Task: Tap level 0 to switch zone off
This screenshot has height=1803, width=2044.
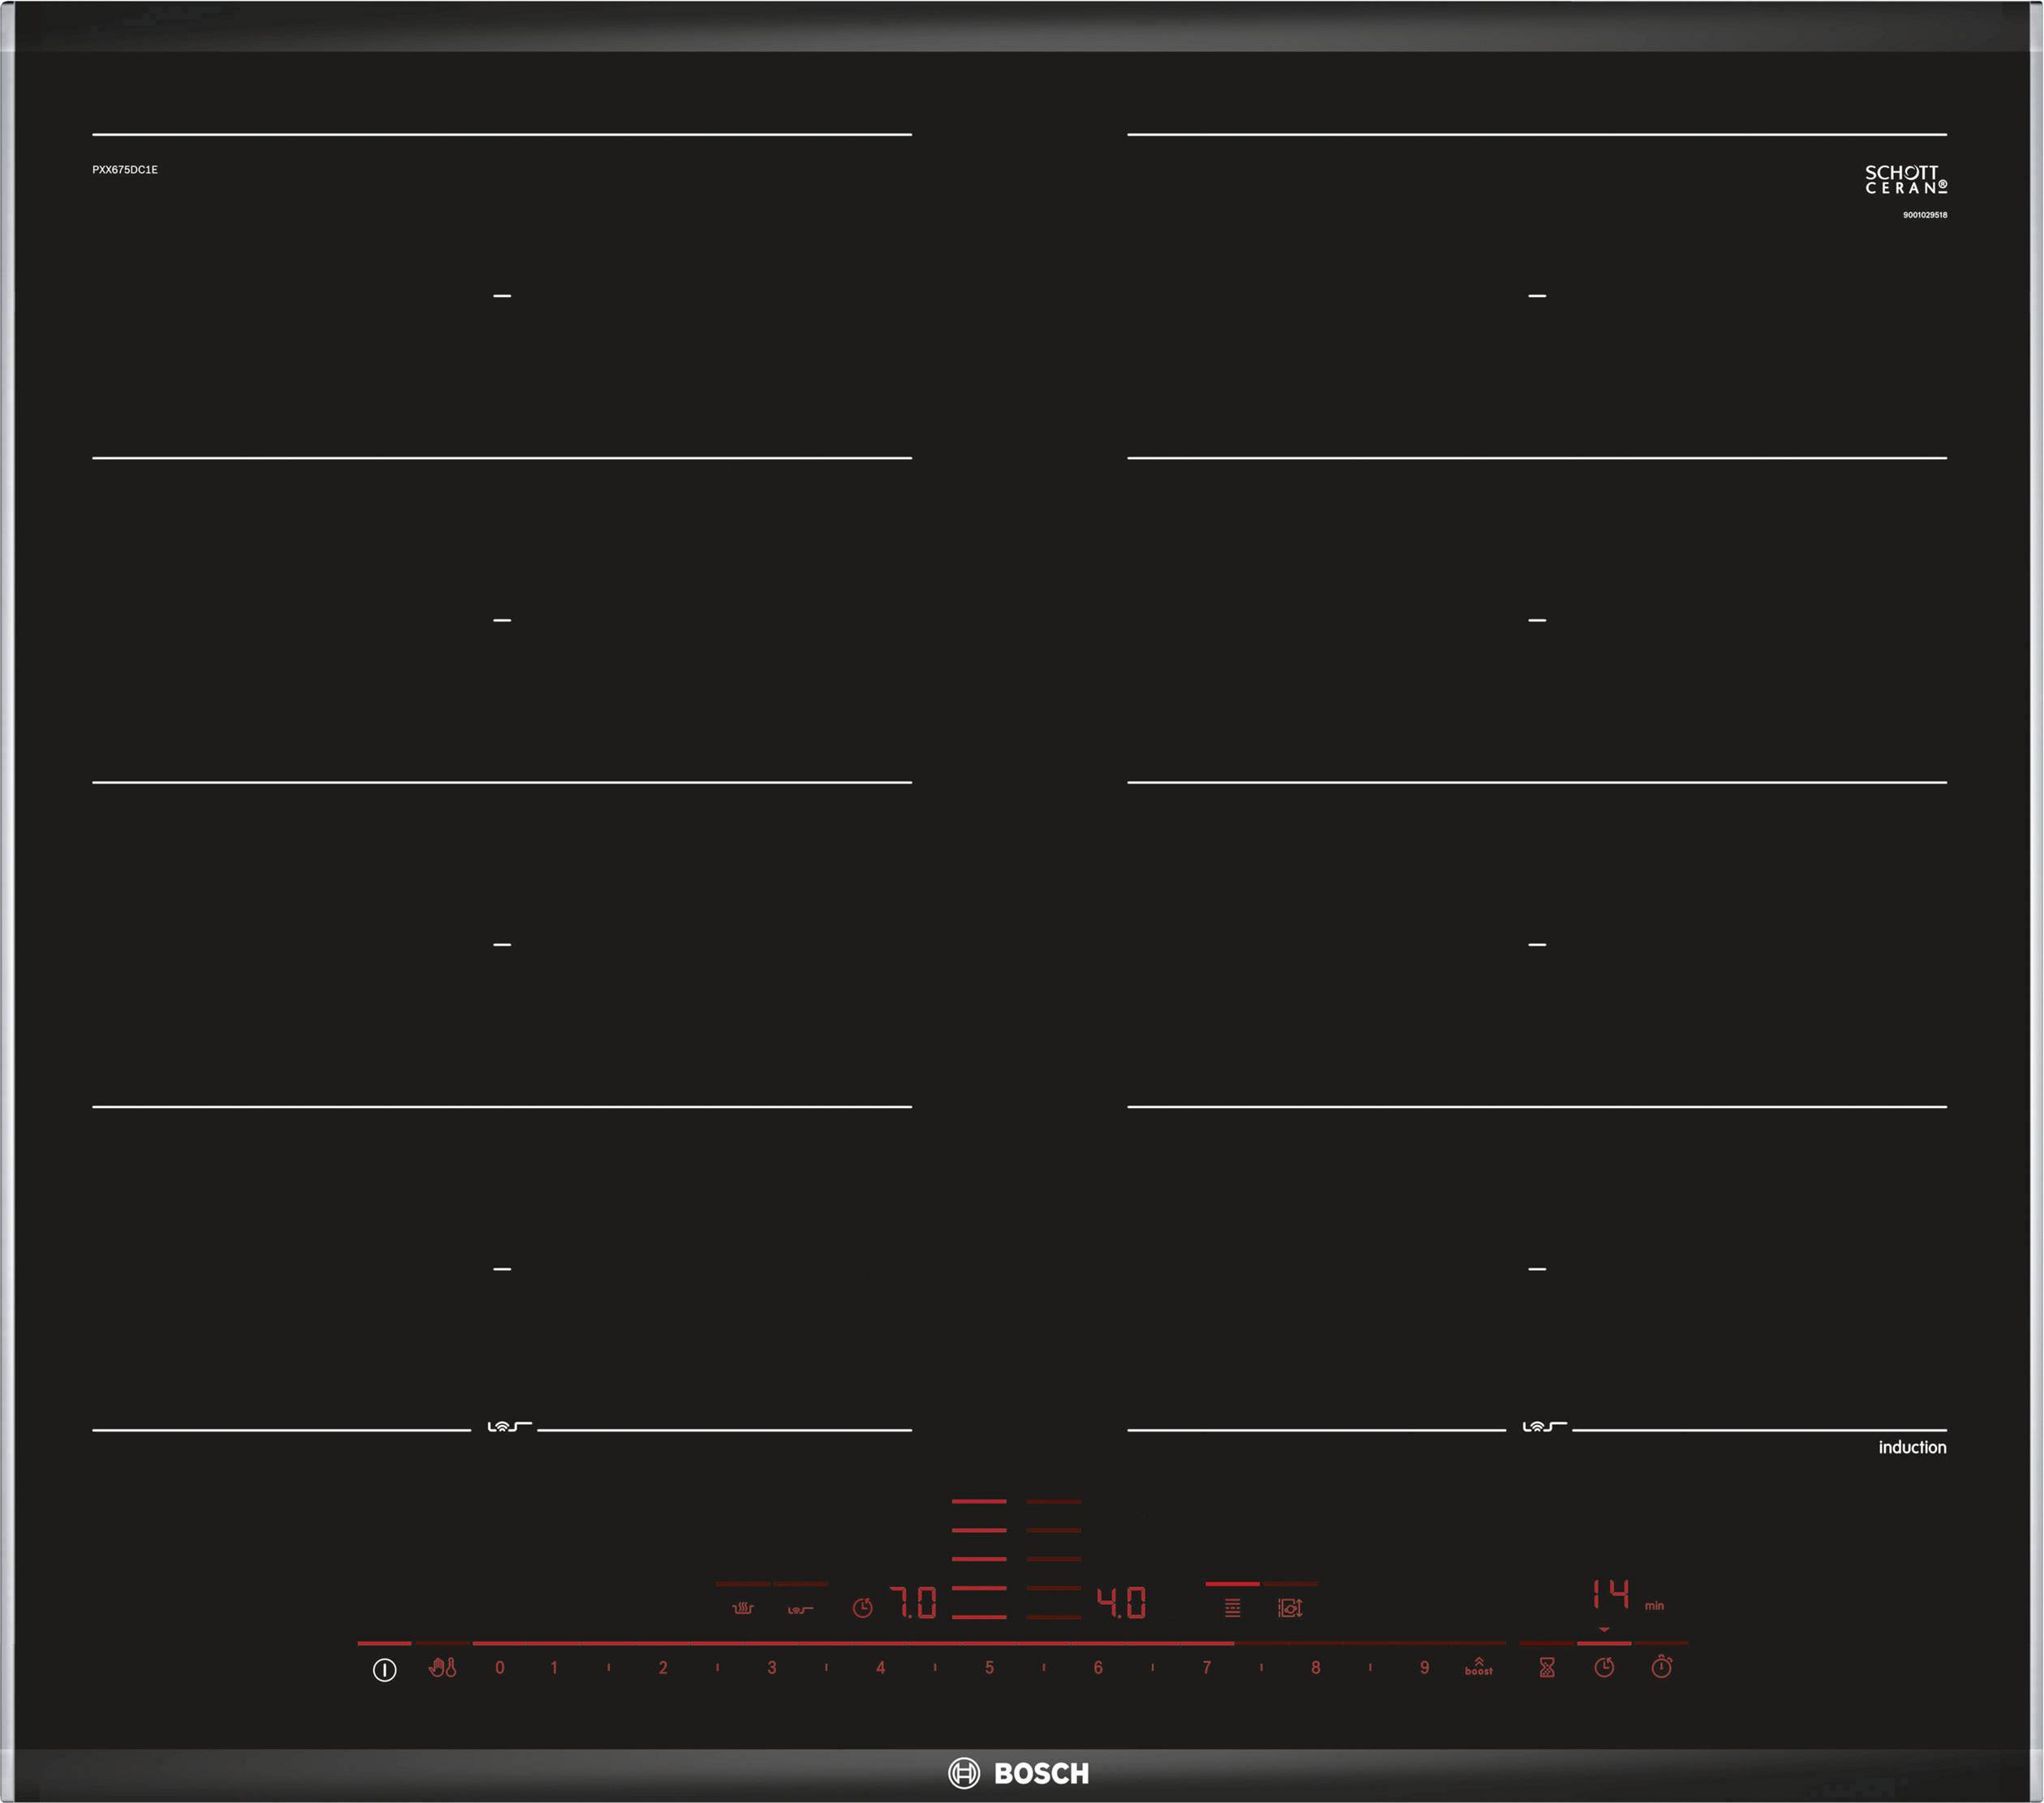Action: 500,1668
